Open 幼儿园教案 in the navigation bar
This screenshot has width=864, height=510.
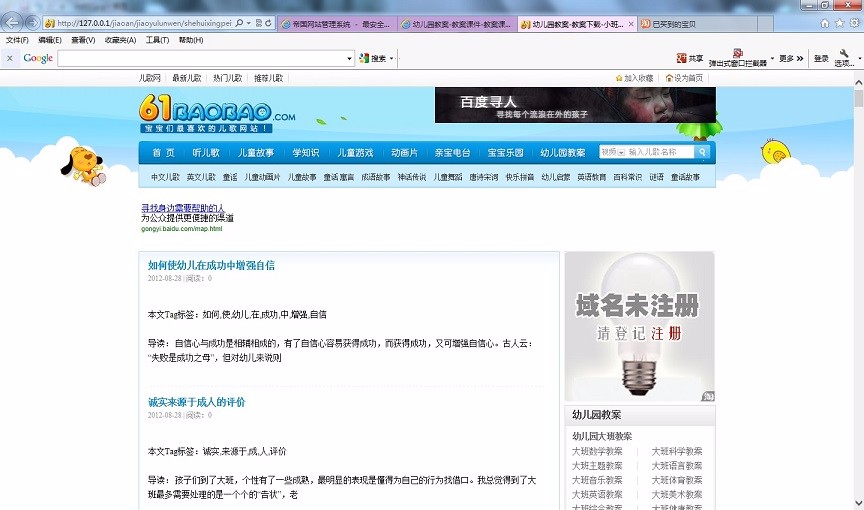click(x=563, y=153)
